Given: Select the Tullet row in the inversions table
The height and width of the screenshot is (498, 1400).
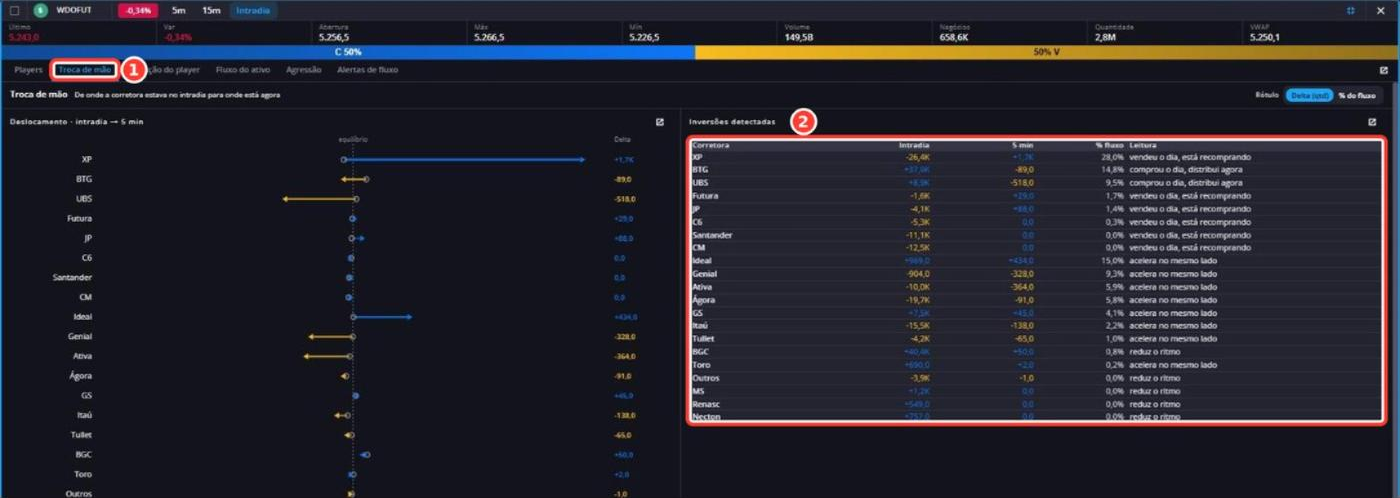Looking at the screenshot, I should pos(1036,339).
